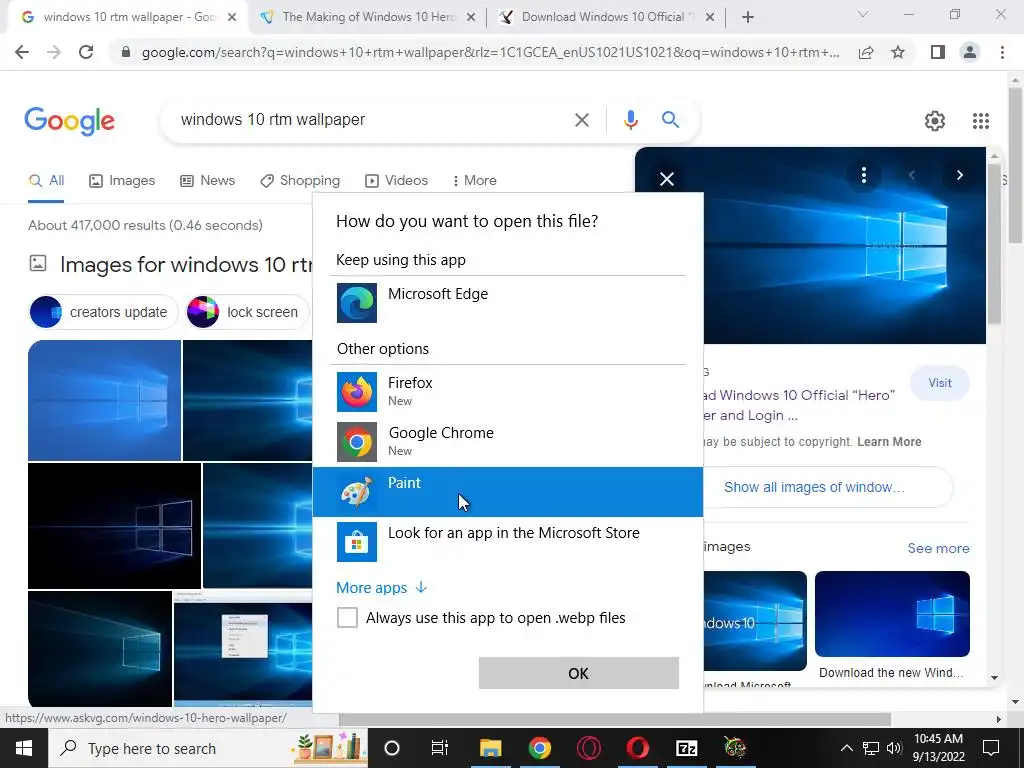The image size is (1024, 768).
Task: Open Cortana from the taskbar
Action: click(392, 748)
